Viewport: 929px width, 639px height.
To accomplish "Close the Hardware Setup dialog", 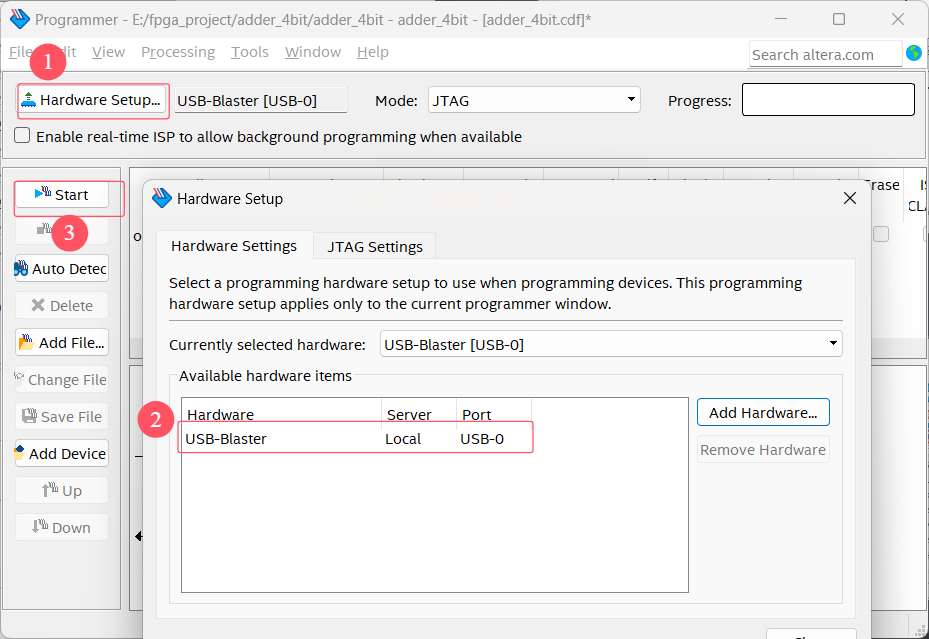I will 850,198.
